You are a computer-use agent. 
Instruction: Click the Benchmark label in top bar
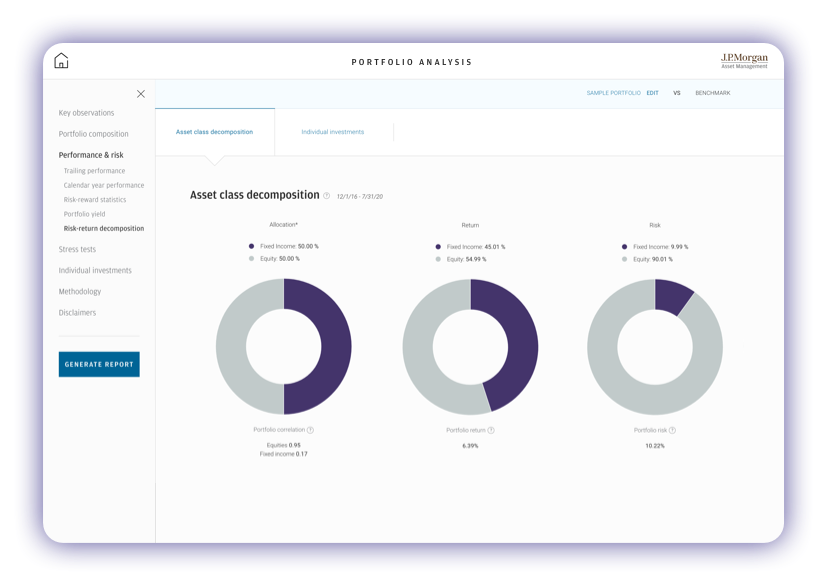(713, 93)
